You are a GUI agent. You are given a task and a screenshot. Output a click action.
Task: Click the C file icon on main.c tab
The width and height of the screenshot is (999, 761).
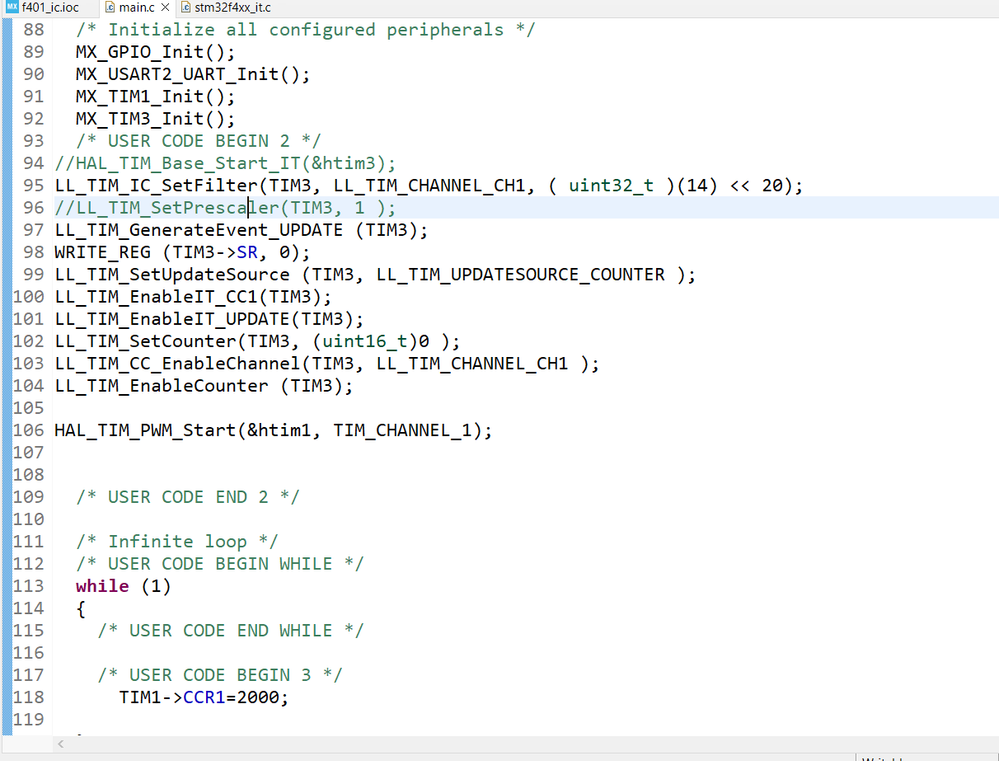pyautogui.click(x=110, y=7)
